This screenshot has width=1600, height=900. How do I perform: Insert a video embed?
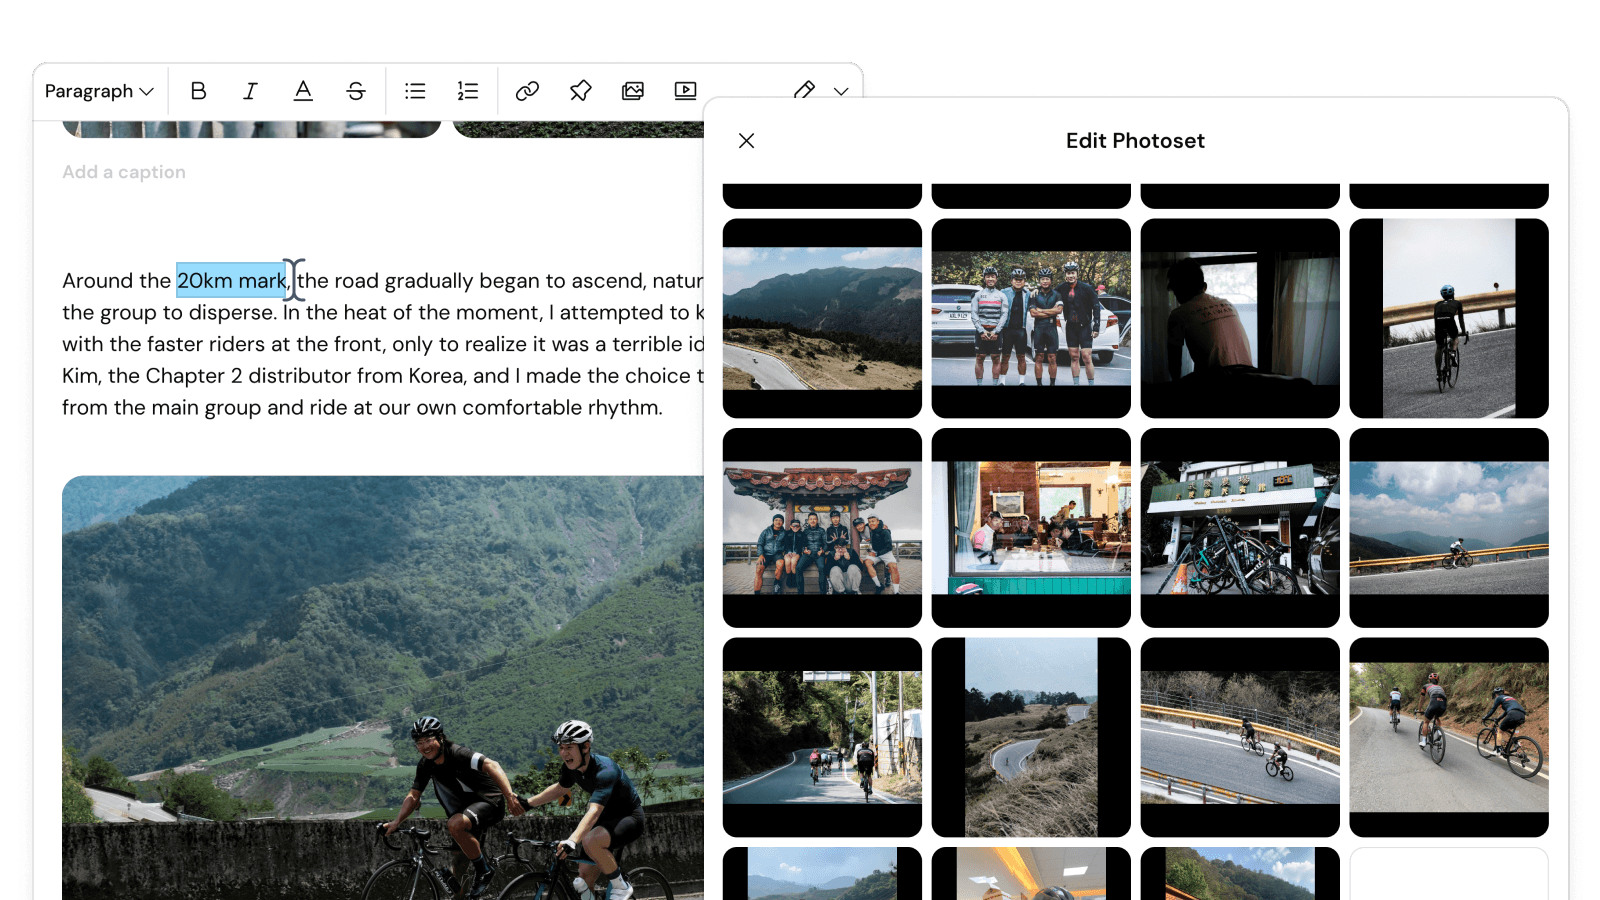(685, 91)
